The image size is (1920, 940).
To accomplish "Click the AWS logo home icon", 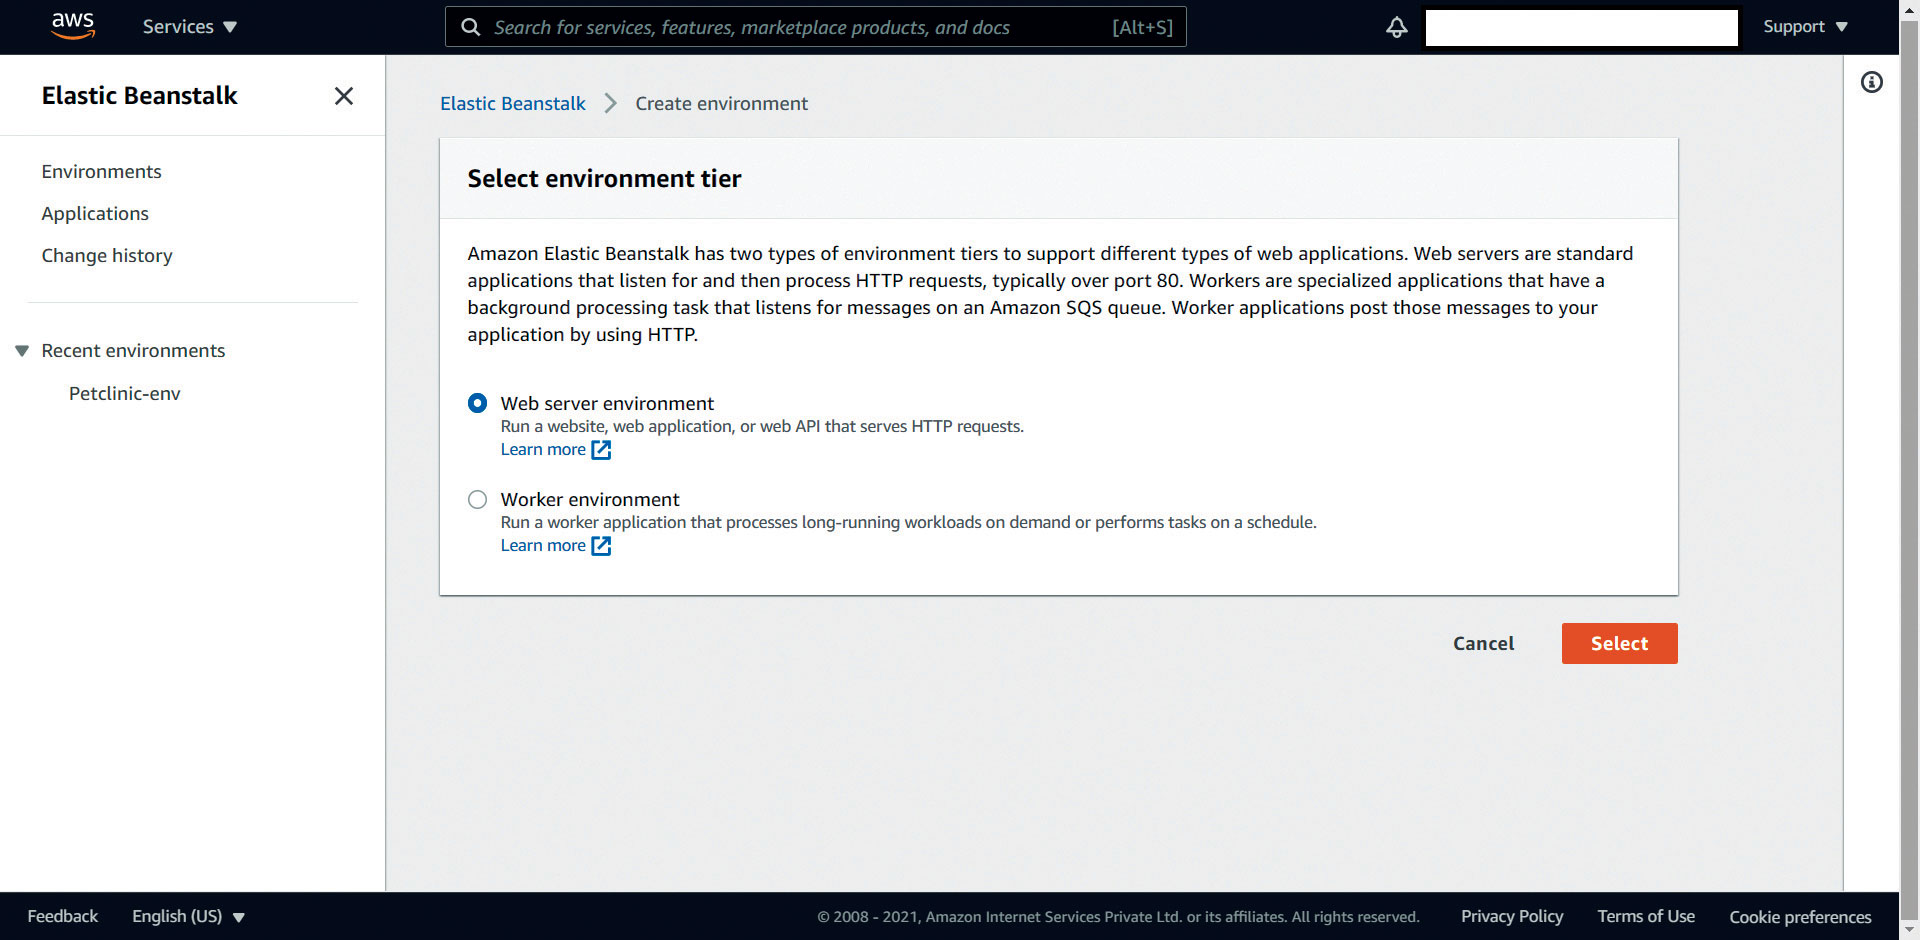I will [73, 26].
